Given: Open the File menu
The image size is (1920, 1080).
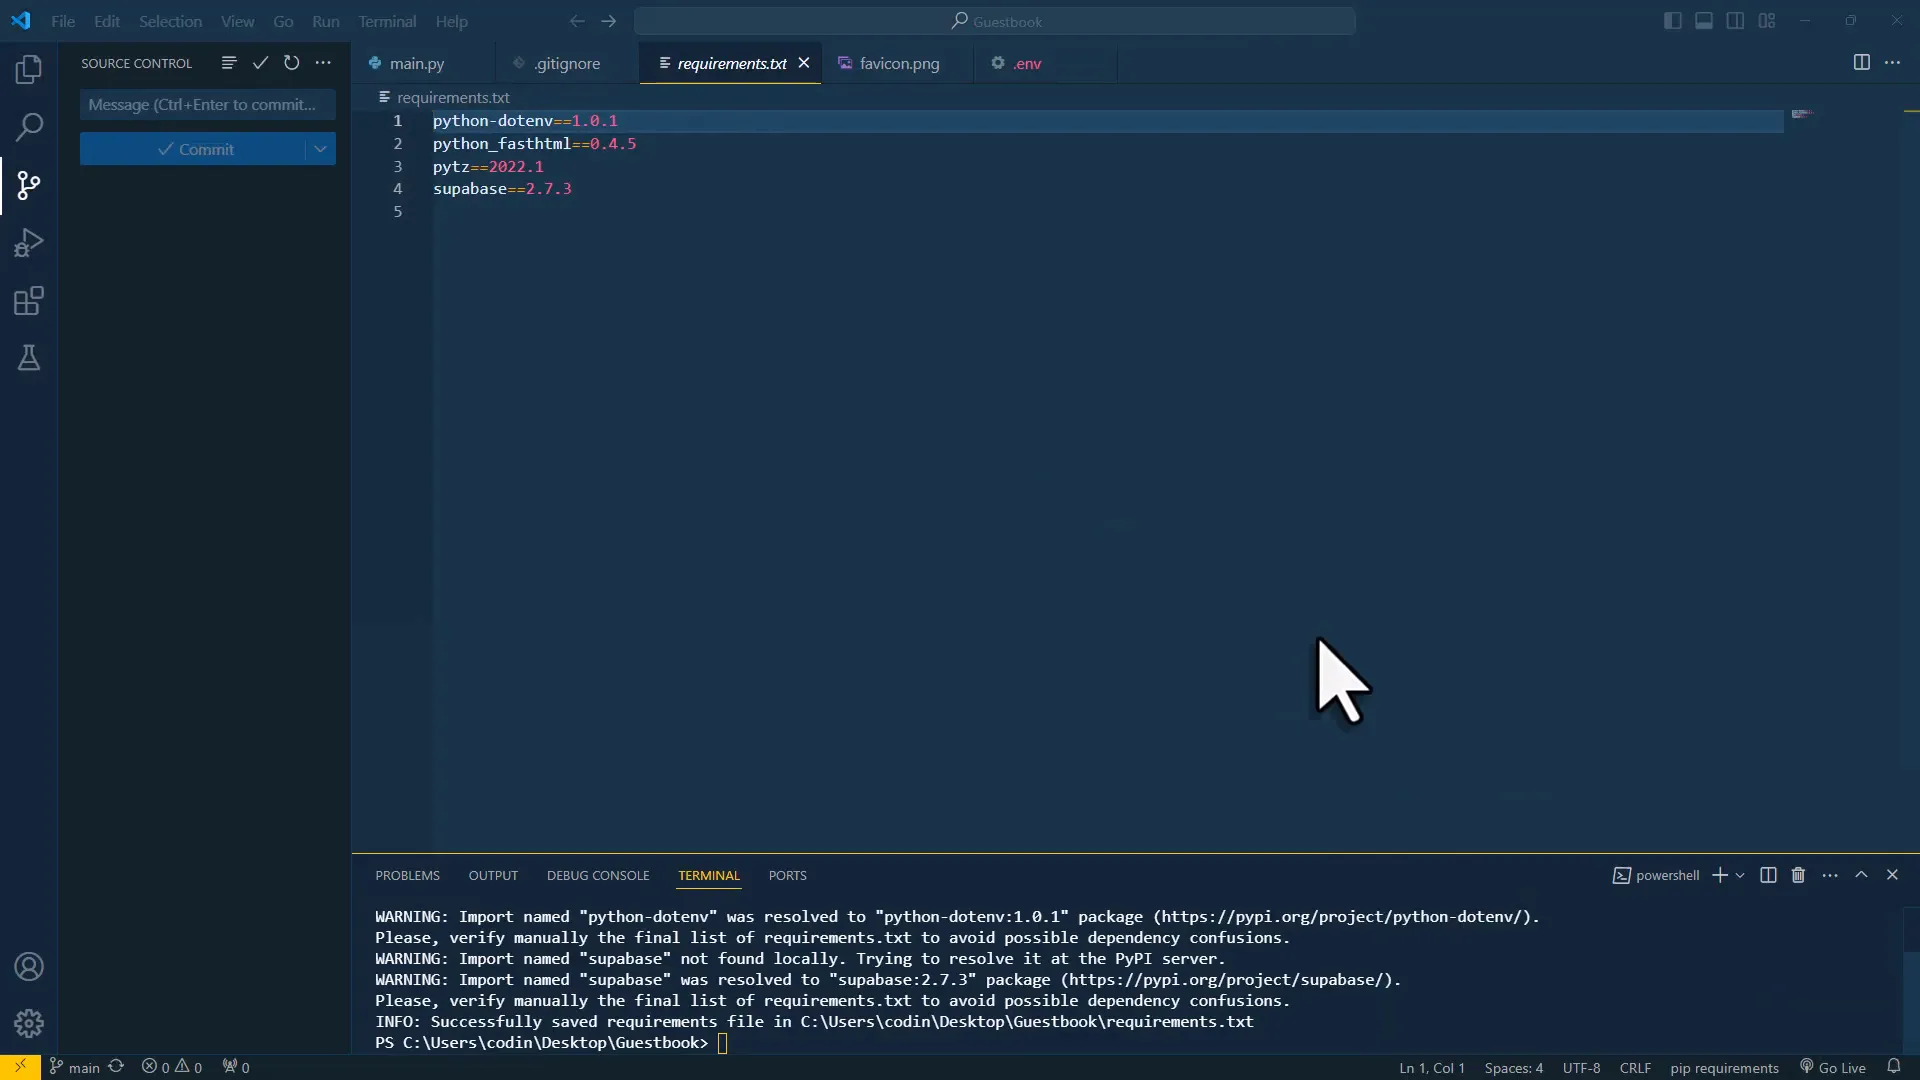Looking at the screenshot, I should point(63,21).
